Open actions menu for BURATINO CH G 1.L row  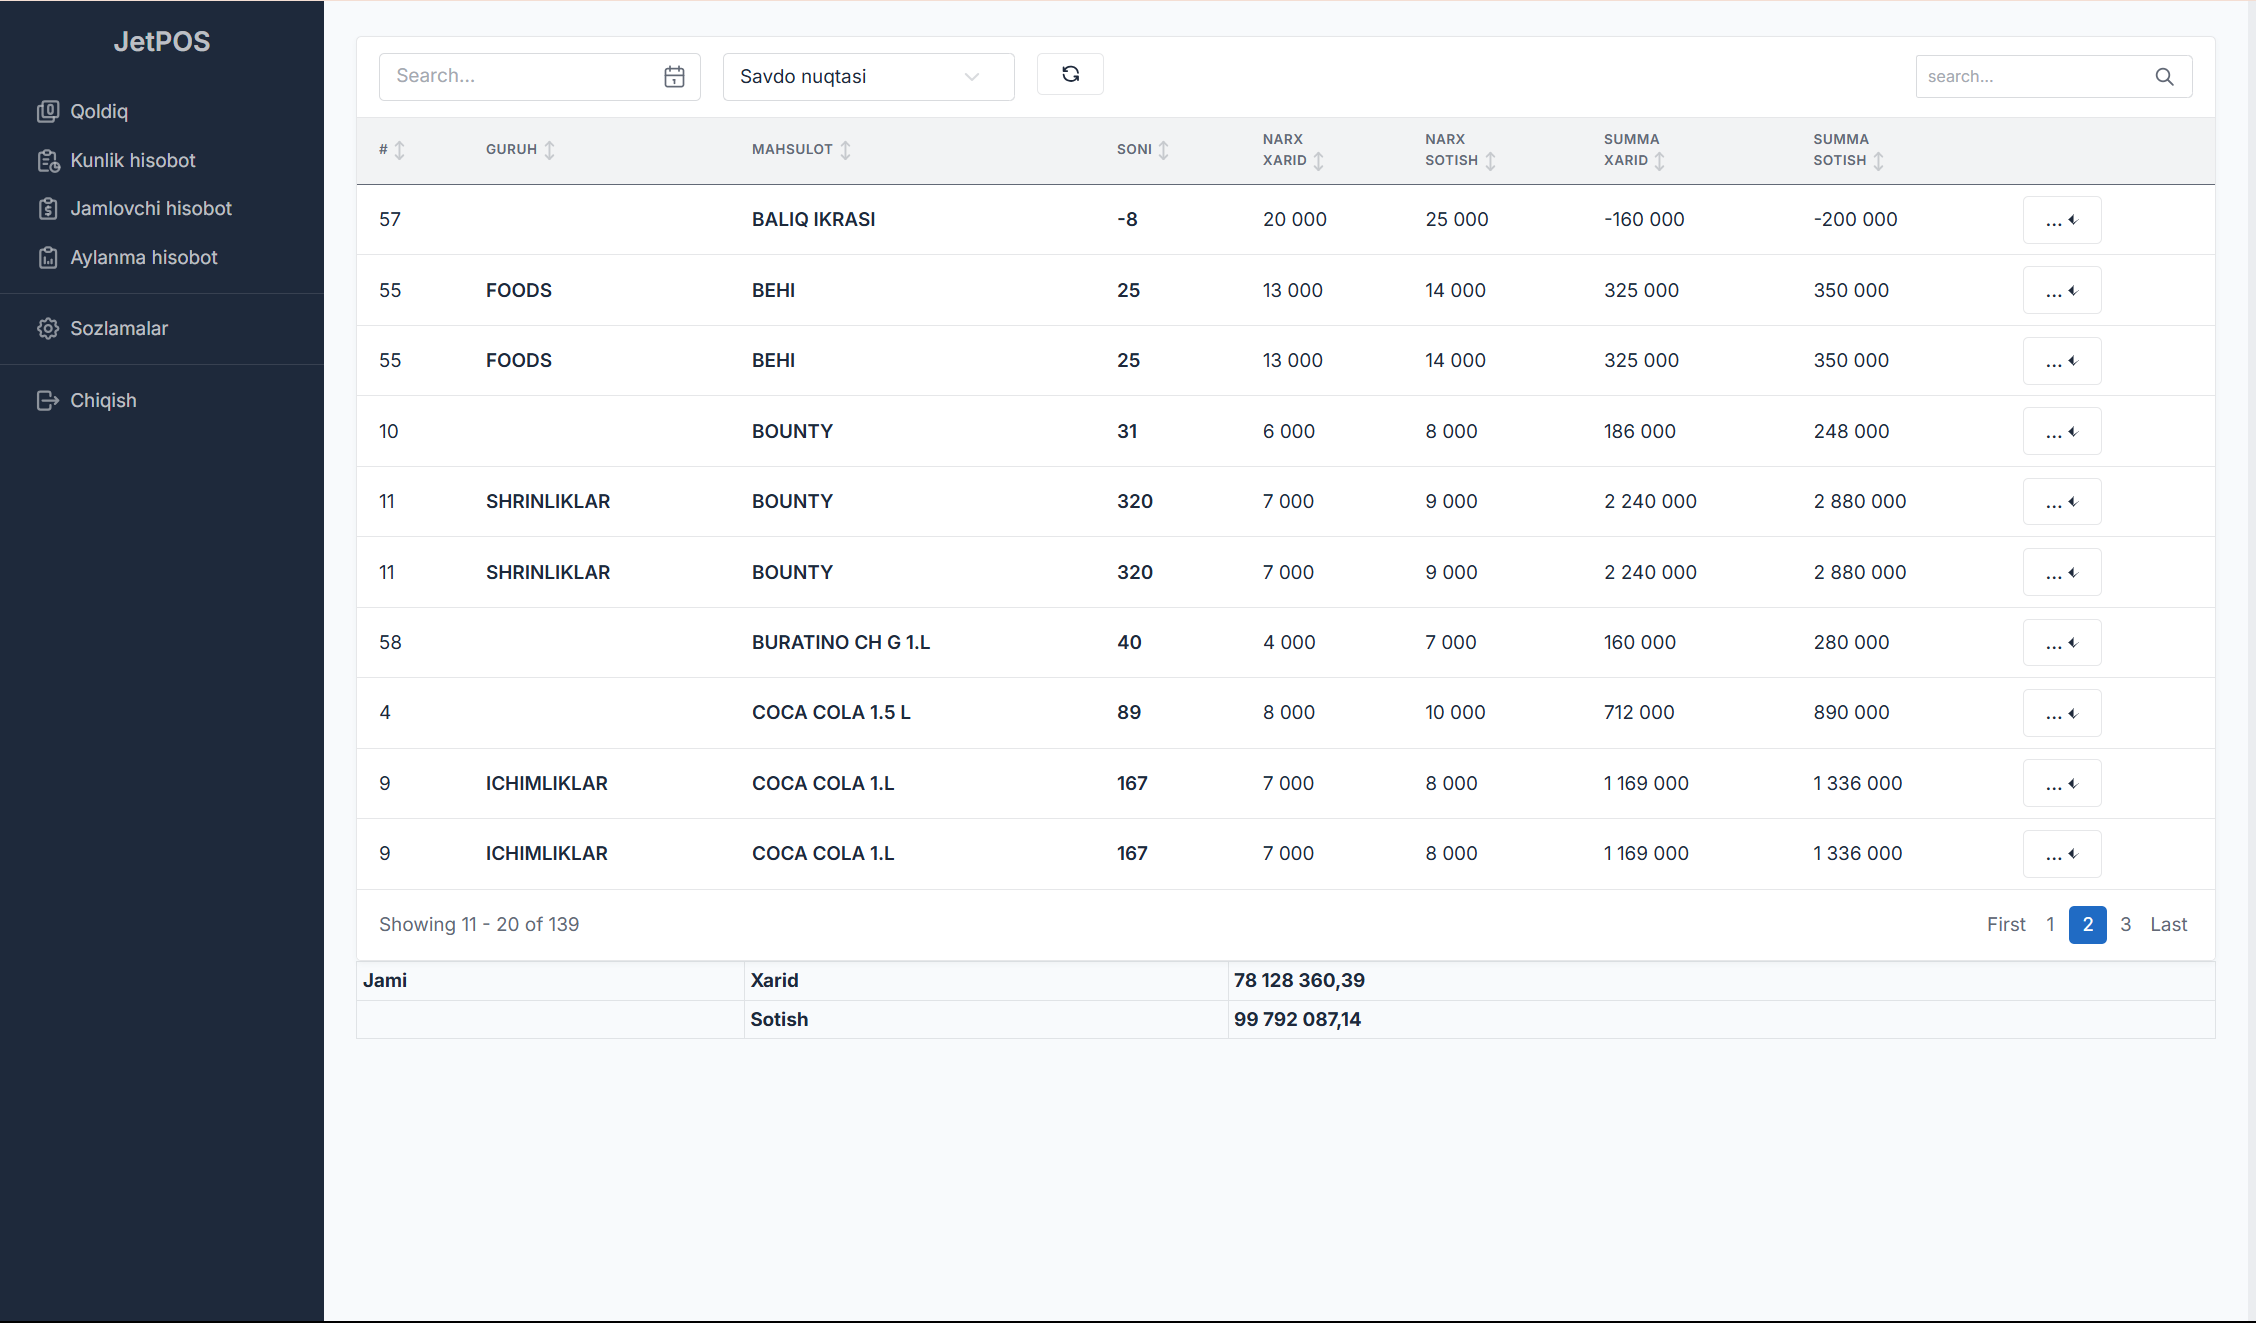(2062, 642)
